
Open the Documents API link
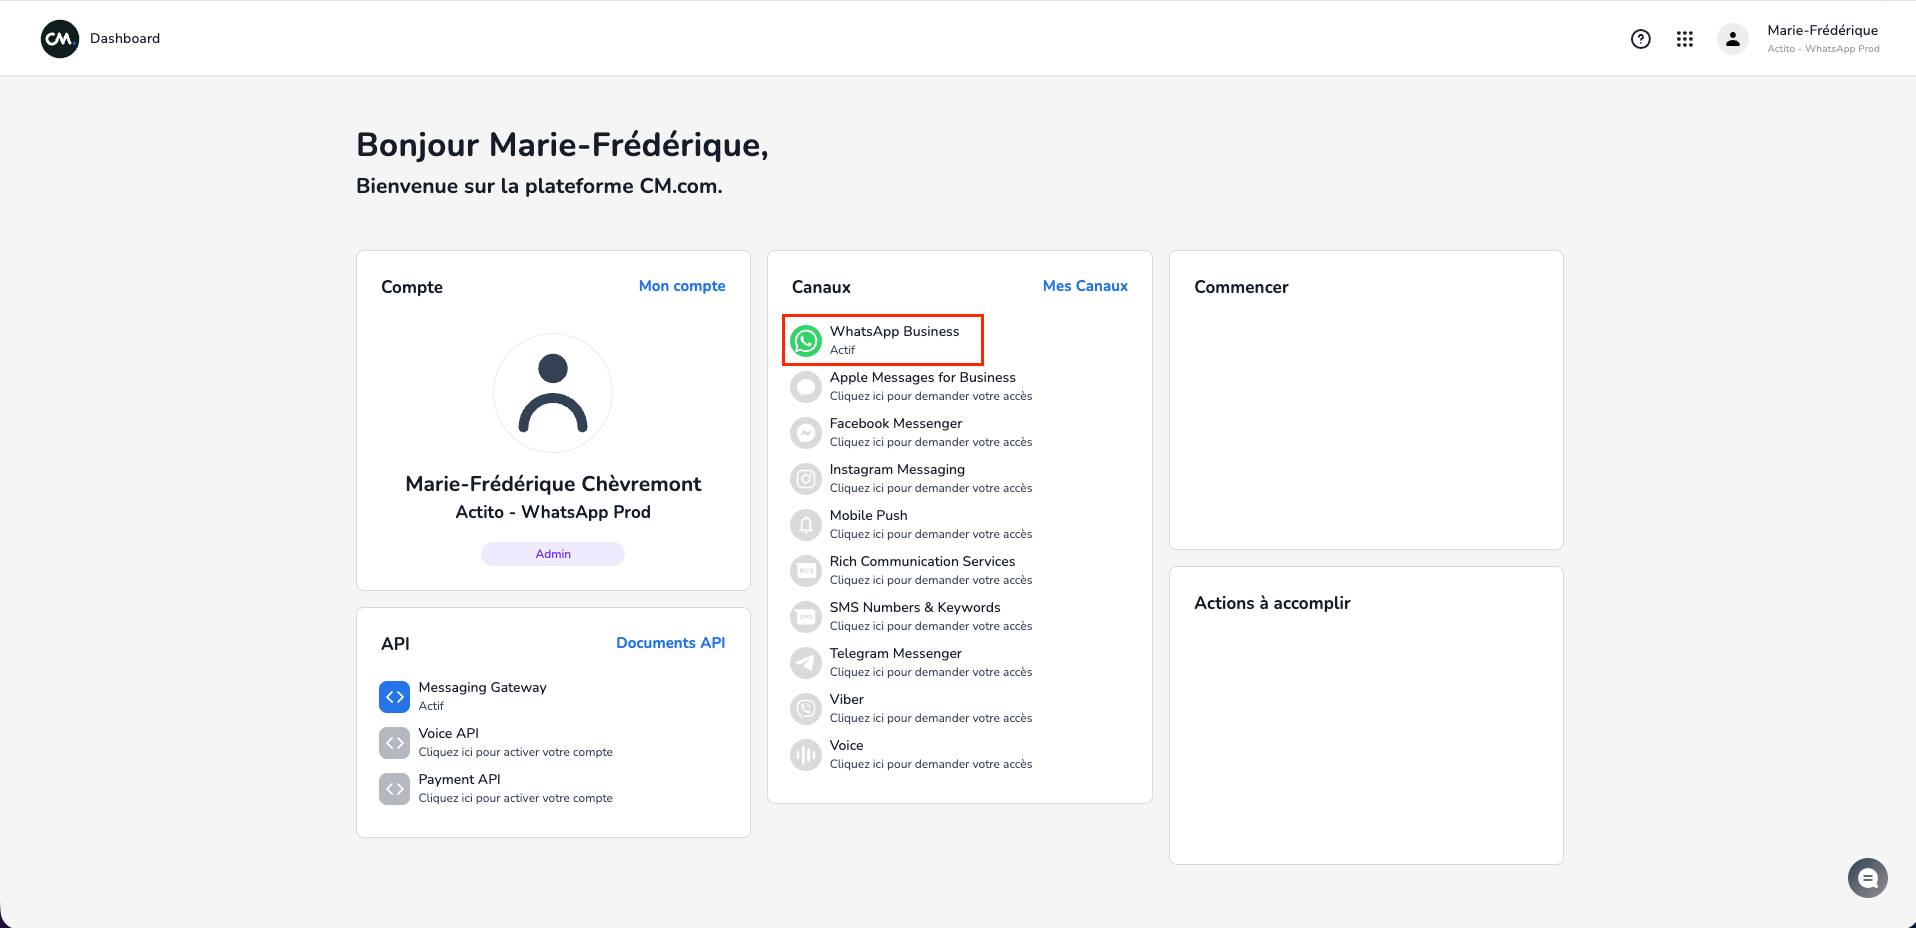[670, 643]
